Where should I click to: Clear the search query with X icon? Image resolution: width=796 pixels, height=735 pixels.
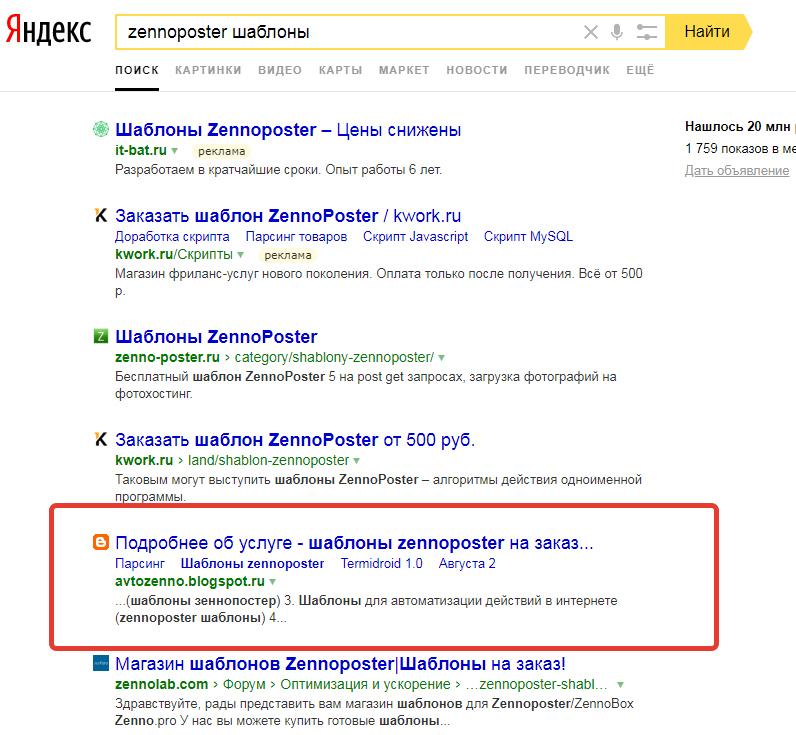590,32
